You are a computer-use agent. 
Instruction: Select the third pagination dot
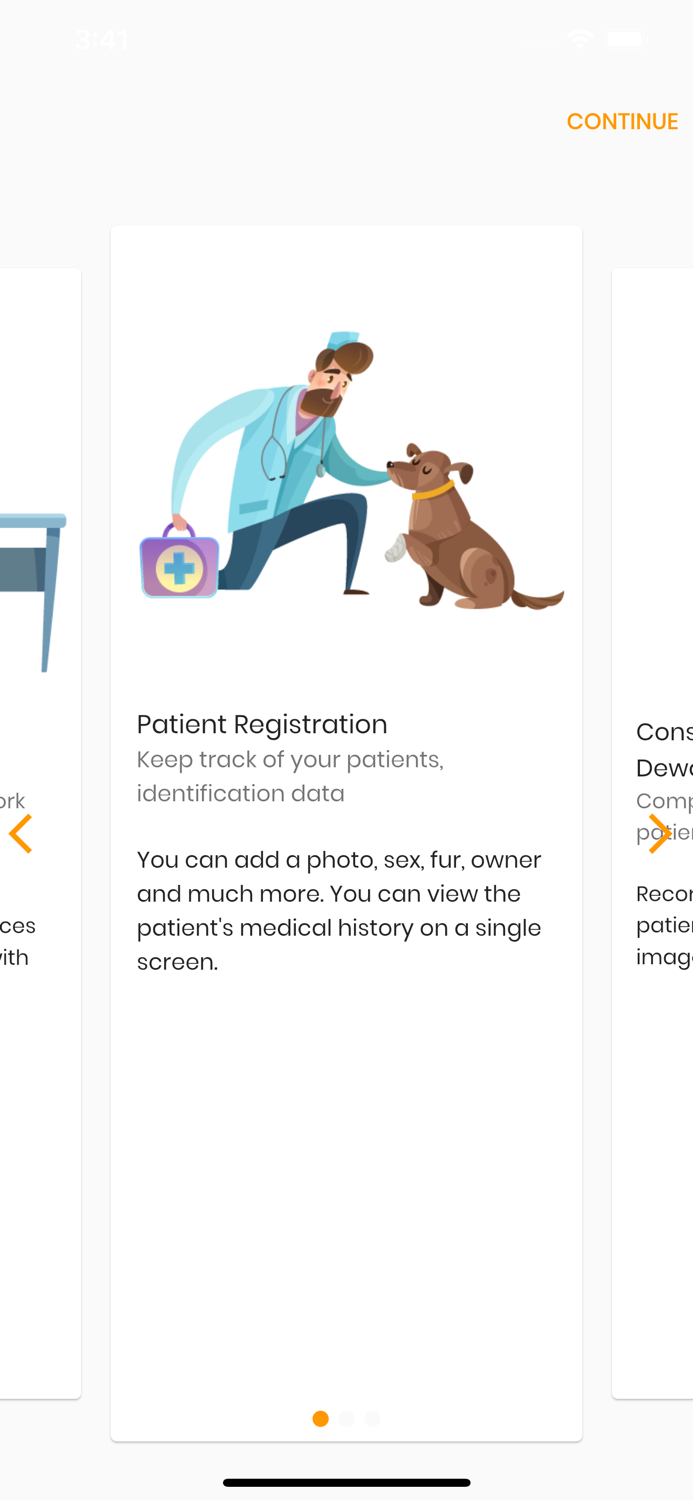[x=372, y=1418]
